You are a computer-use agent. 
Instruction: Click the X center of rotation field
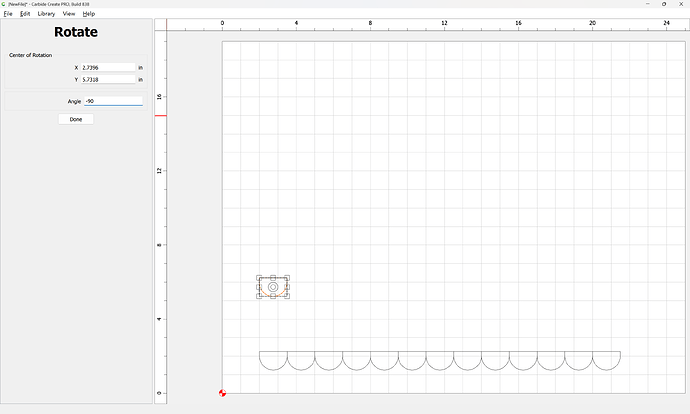point(107,67)
